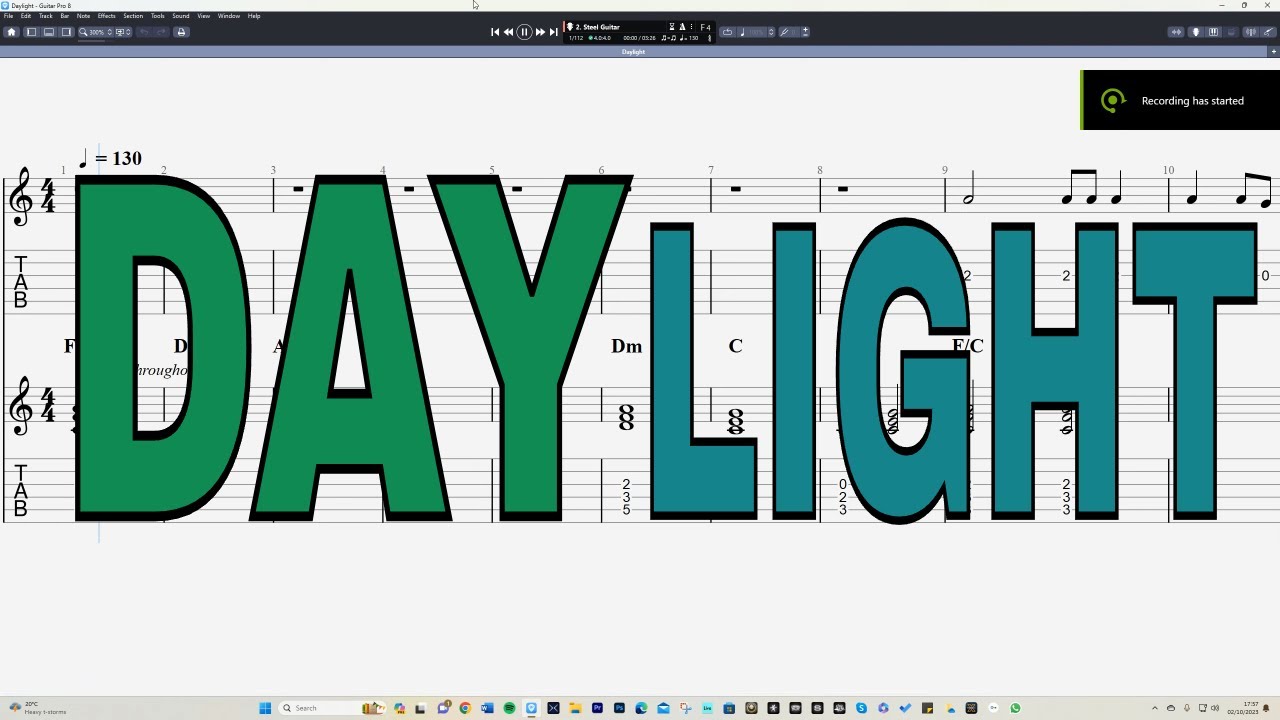Screen dimensions: 1280x720
Task: Dismiss the Recording has started notification
Action: click(1181, 100)
